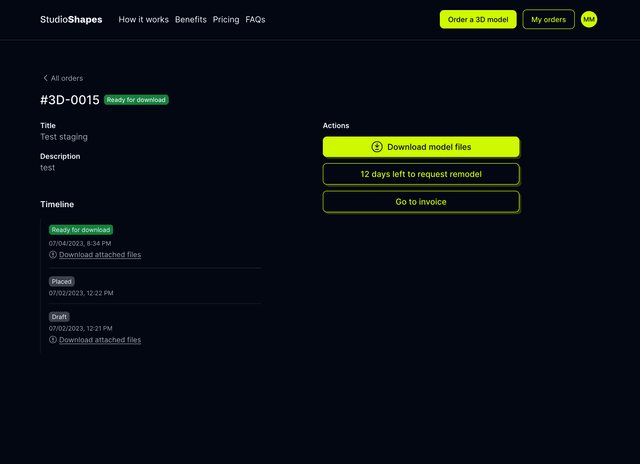The image size is (640, 464).
Task: Click download icon under Ready for download entry
Action: [53, 255]
